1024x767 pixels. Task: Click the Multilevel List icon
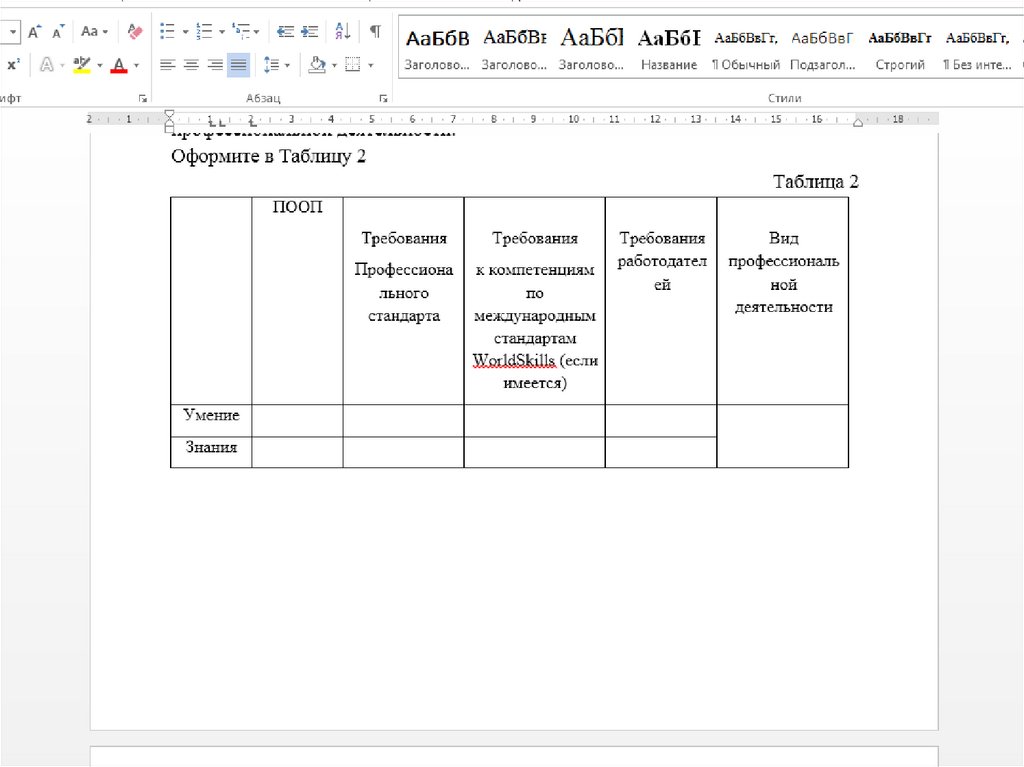(x=241, y=31)
